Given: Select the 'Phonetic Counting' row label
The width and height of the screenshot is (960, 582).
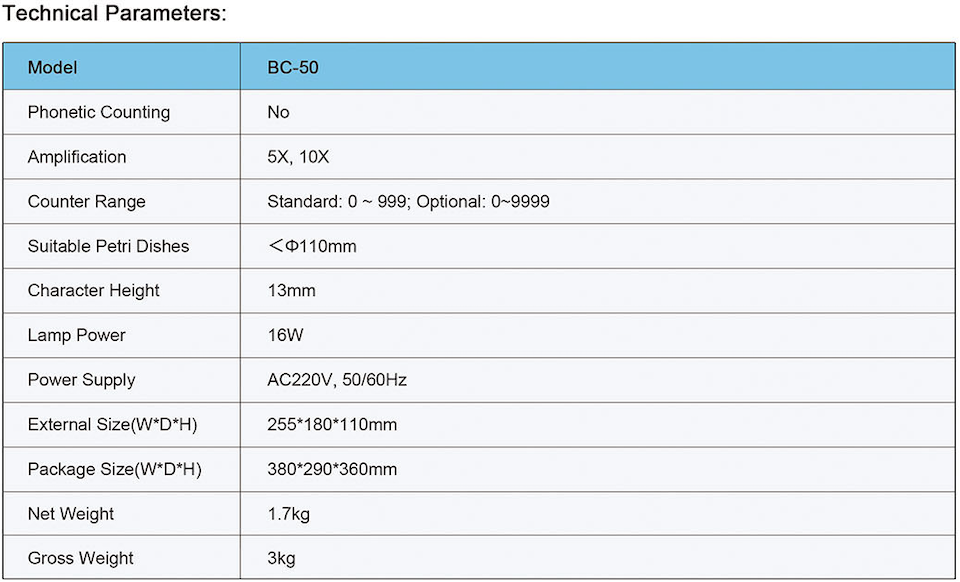Looking at the screenshot, I should [99, 112].
